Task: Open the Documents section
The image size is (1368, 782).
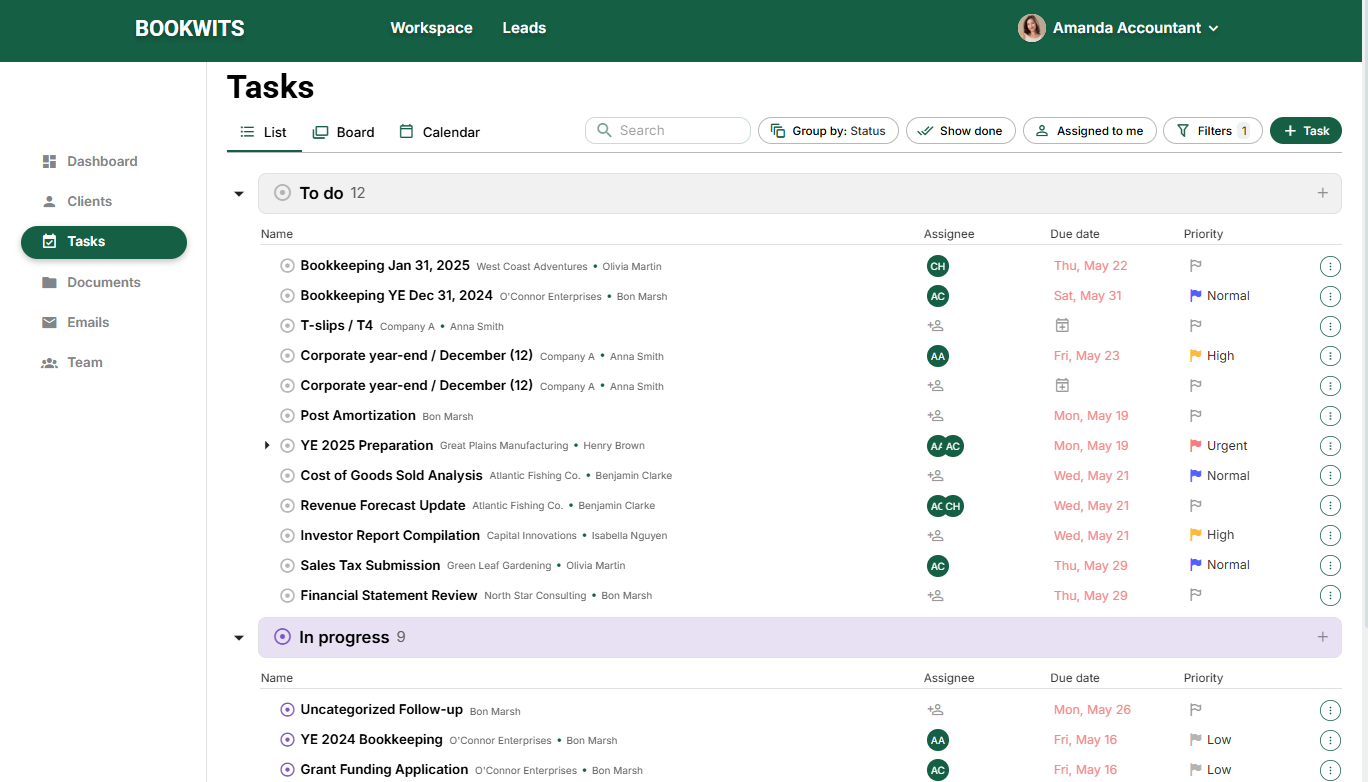Action: point(102,282)
